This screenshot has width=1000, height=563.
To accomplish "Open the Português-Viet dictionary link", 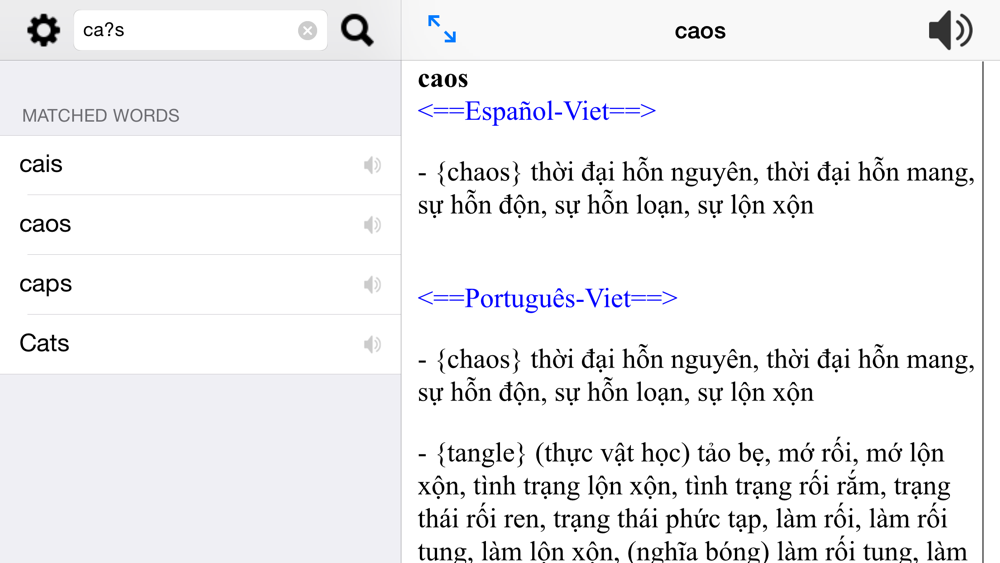I will coord(547,298).
